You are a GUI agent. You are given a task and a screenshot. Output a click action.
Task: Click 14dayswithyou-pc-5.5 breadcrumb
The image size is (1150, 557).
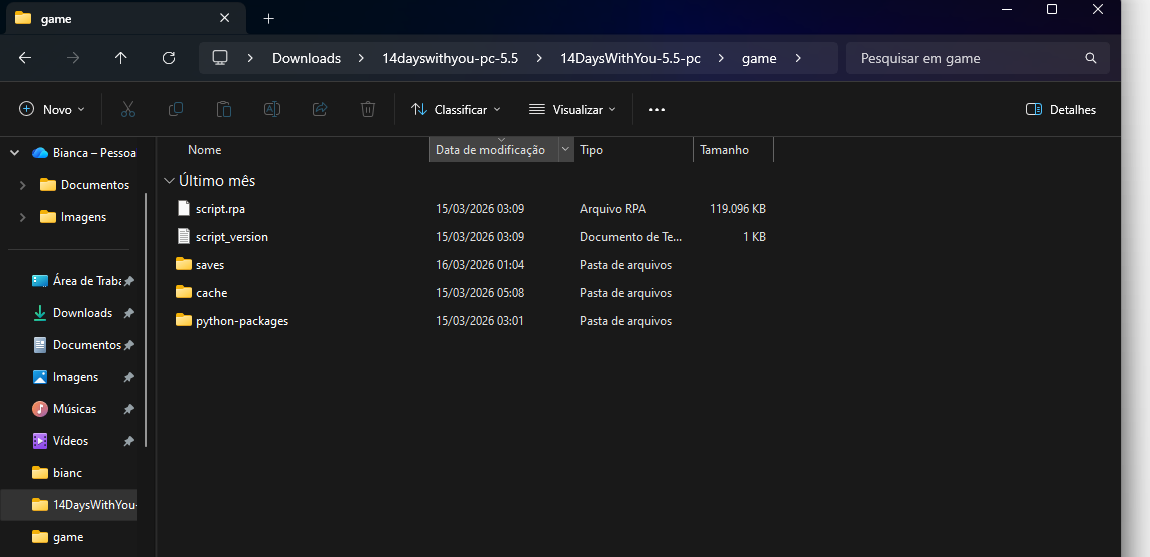tap(450, 58)
